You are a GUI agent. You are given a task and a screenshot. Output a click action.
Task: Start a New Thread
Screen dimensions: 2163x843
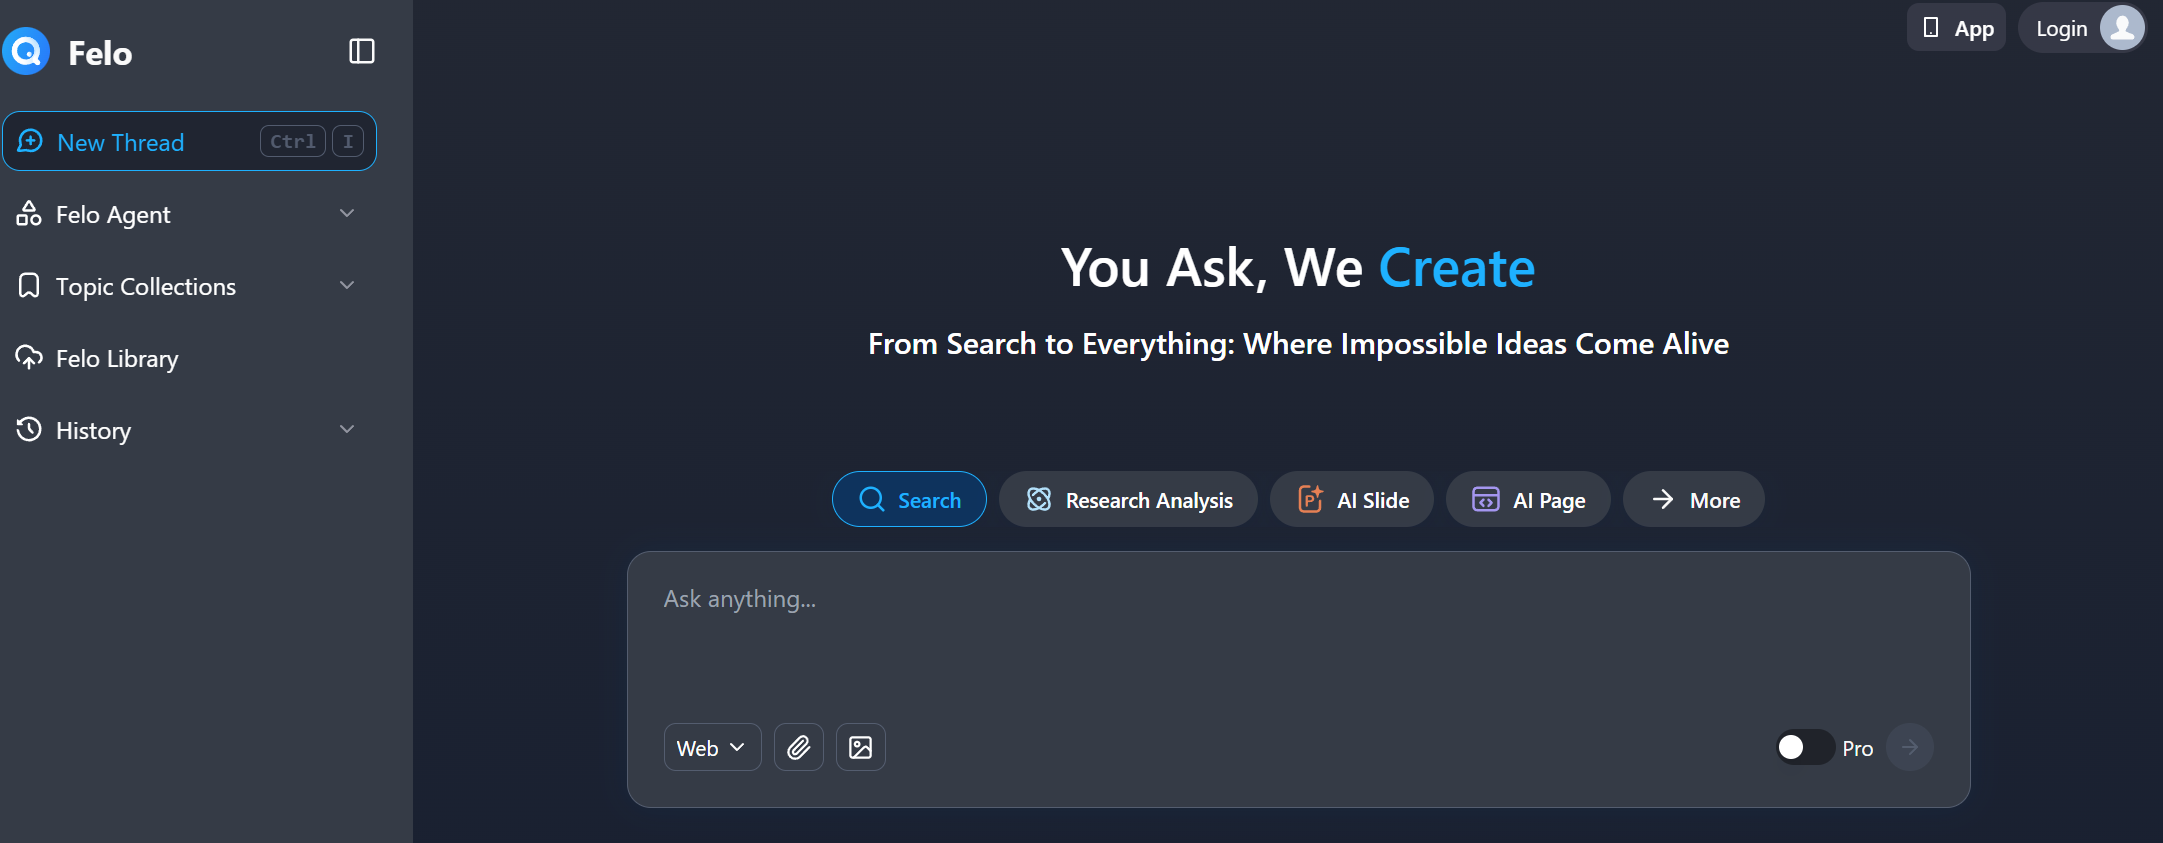[x=189, y=141]
